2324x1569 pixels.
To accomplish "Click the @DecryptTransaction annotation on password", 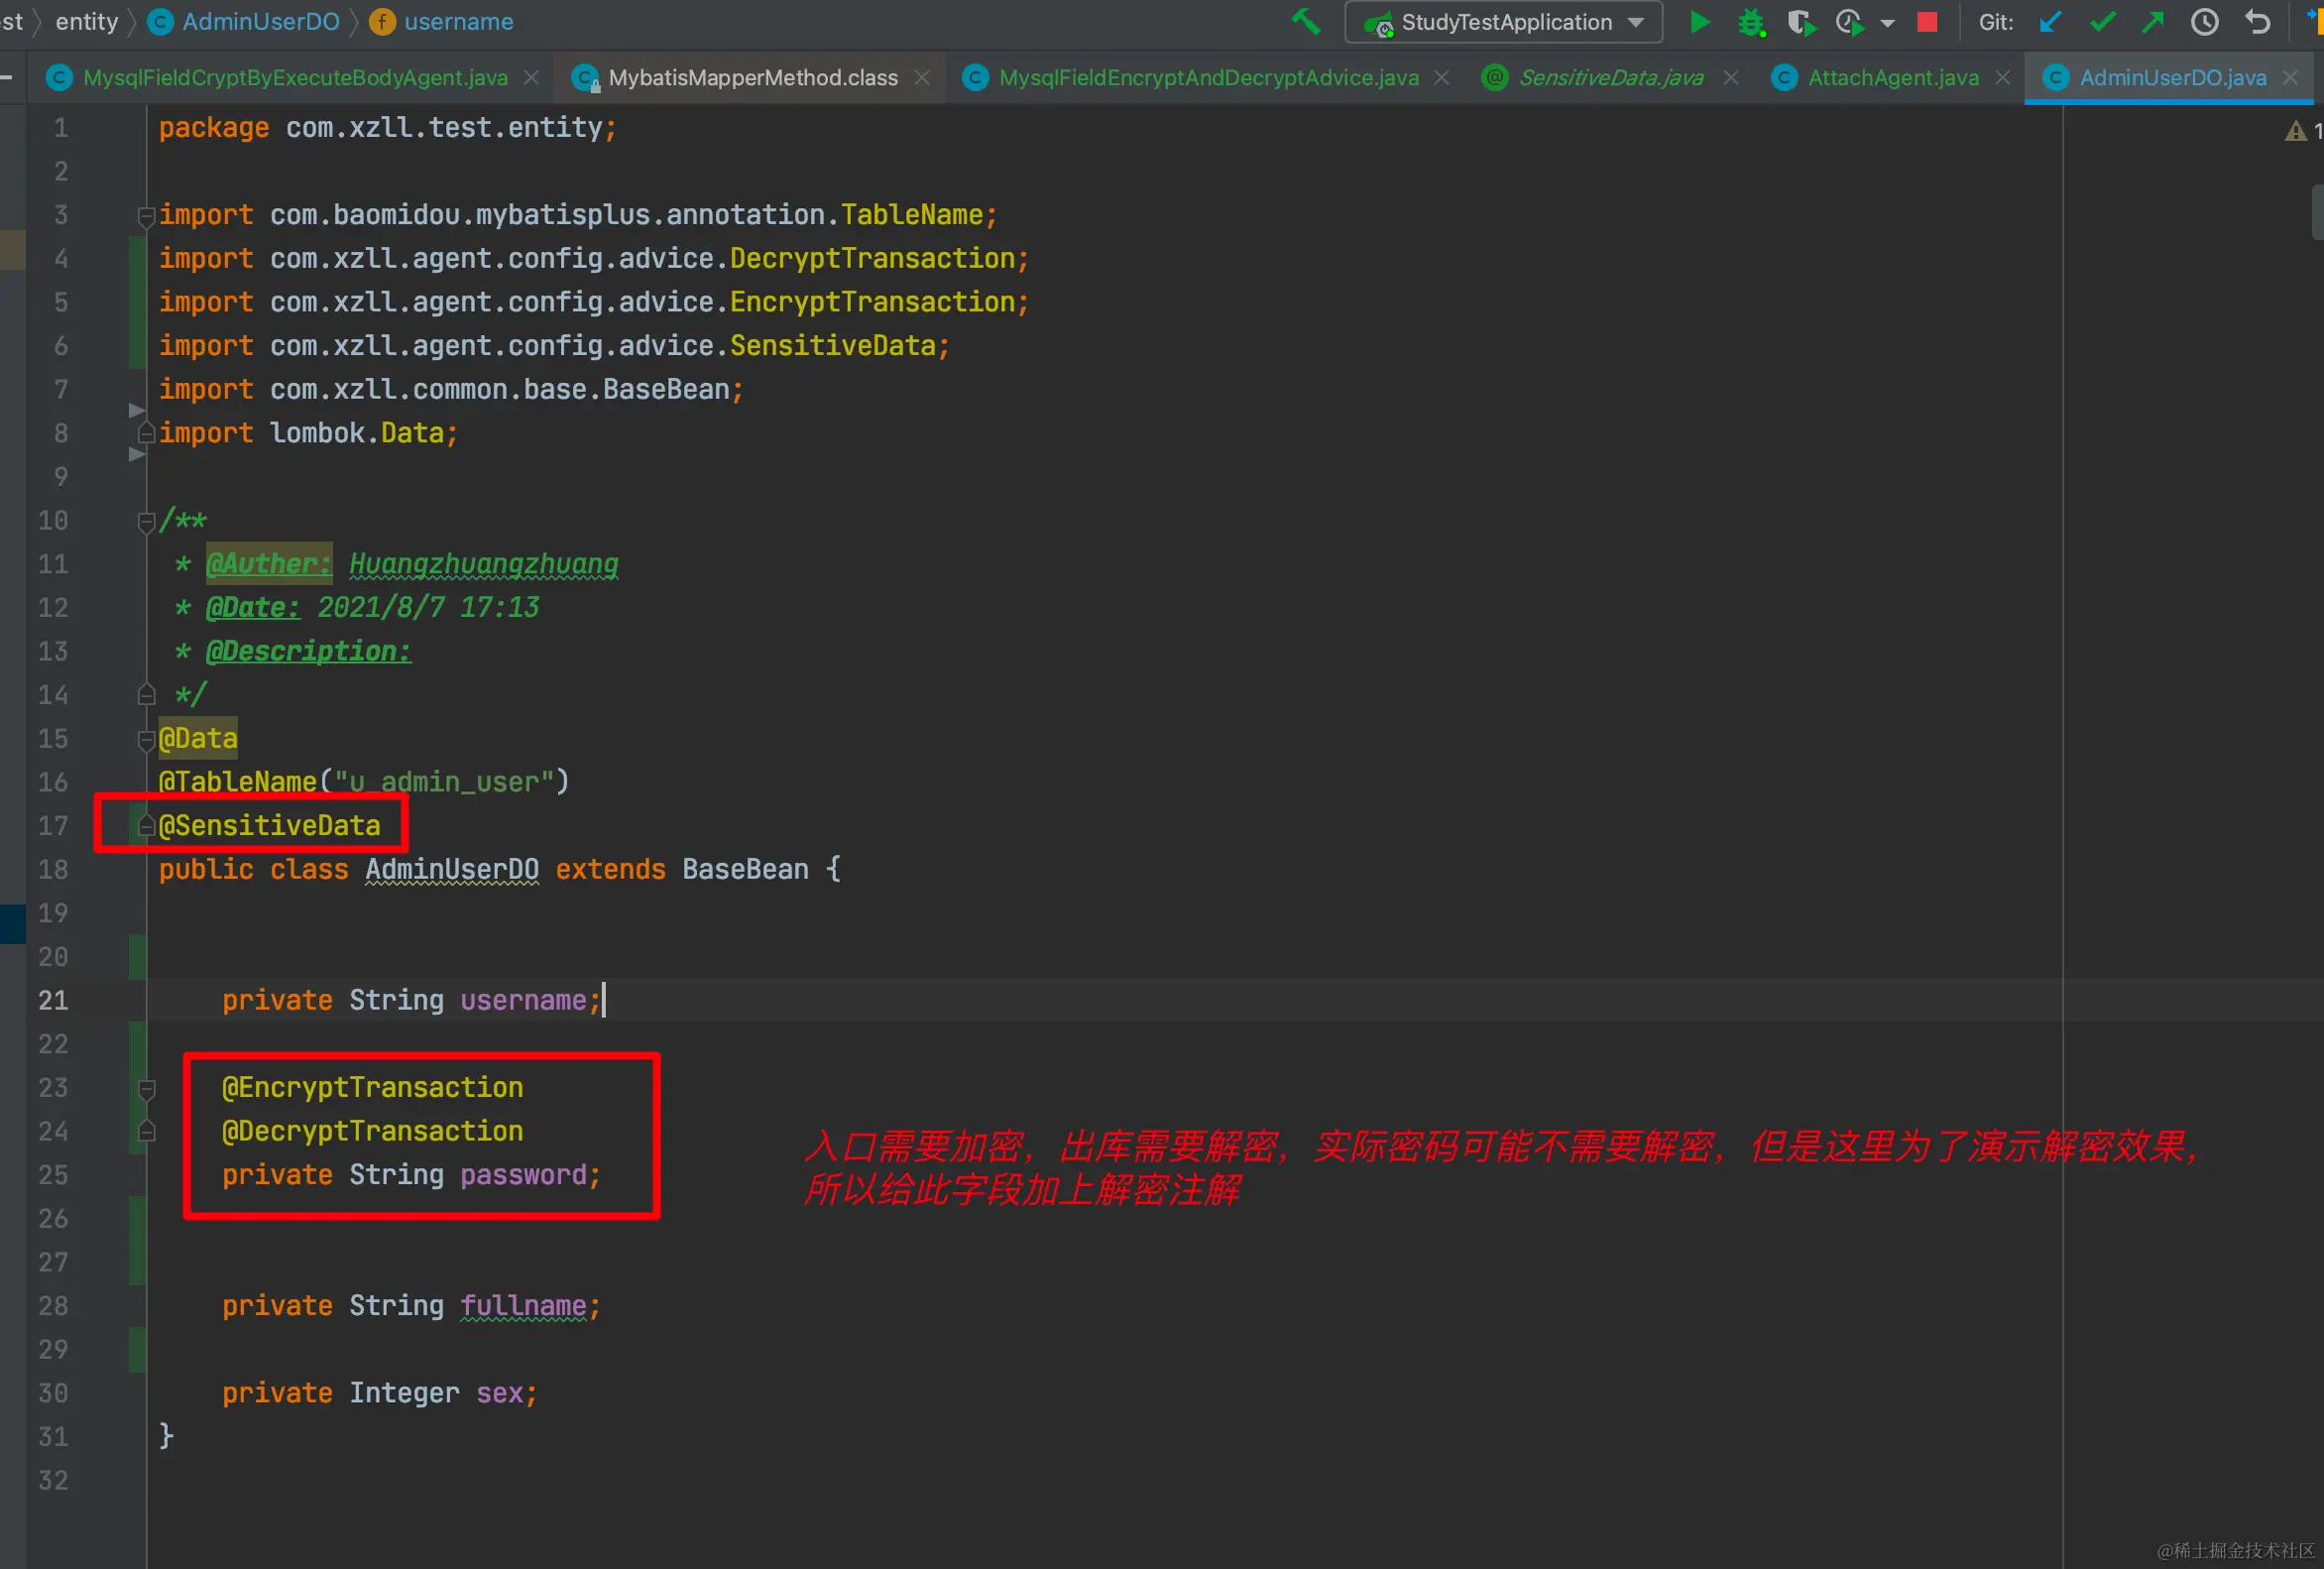I will pyautogui.click(x=372, y=1132).
